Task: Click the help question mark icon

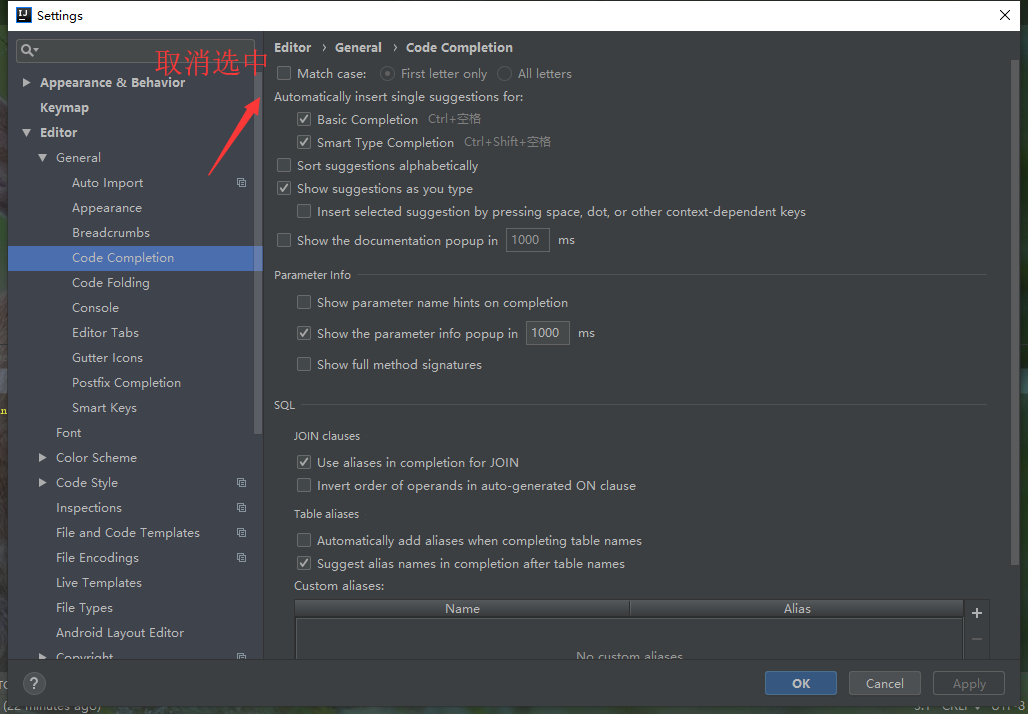Action: (34, 683)
